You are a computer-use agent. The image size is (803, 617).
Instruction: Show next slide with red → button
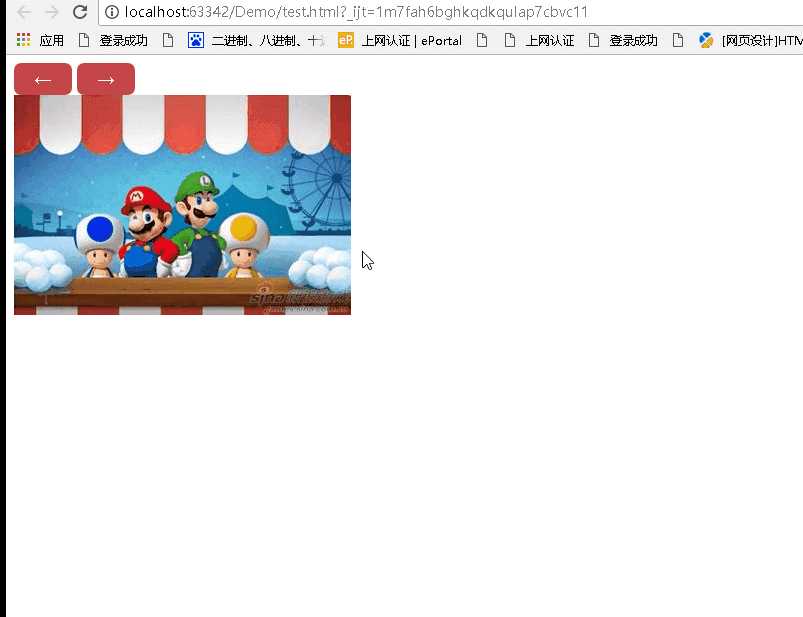pos(106,79)
